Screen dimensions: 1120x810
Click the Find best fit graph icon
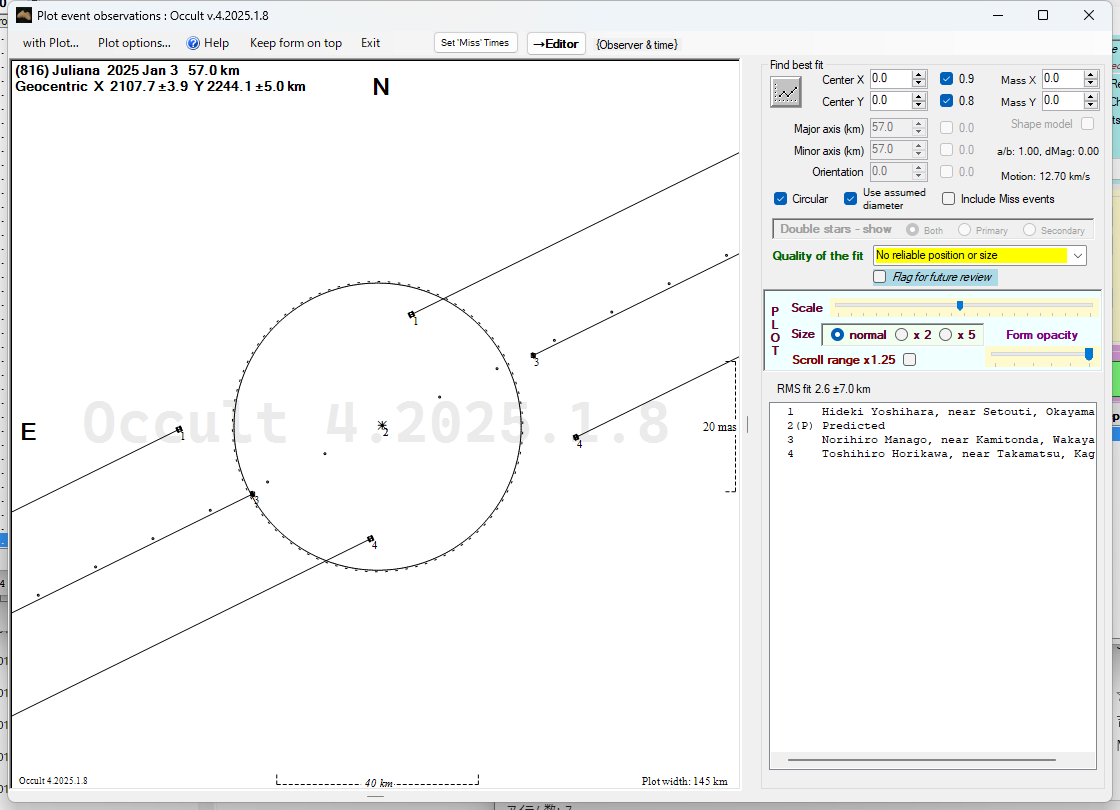(786, 92)
